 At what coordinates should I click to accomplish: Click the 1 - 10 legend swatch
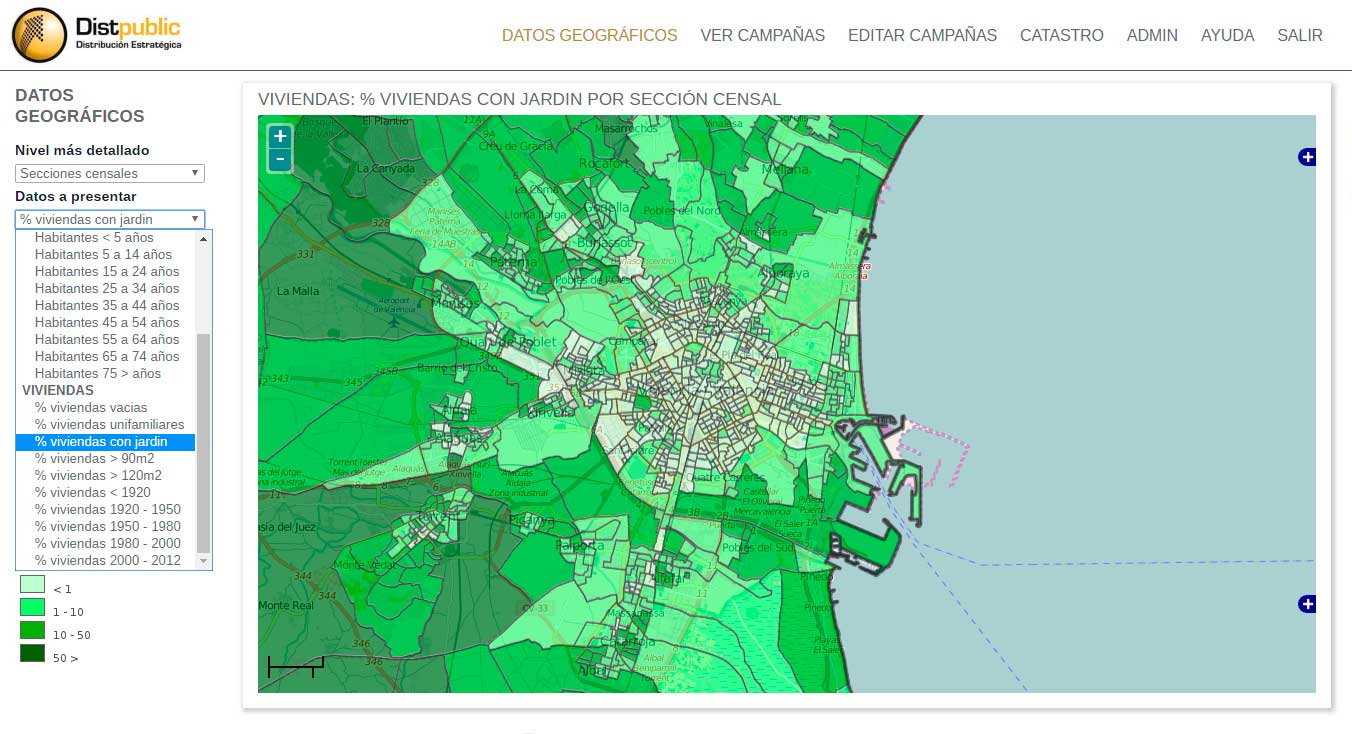click(x=33, y=606)
